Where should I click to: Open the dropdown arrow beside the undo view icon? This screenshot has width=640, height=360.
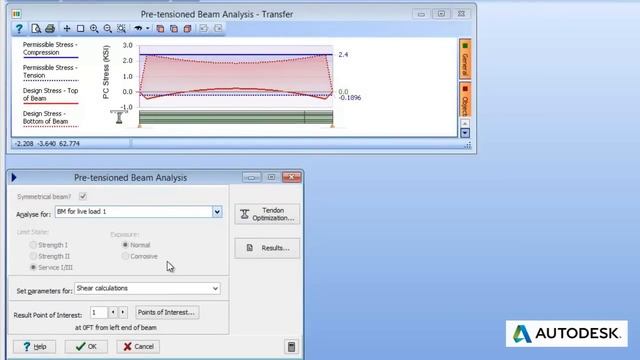click(148, 29)
